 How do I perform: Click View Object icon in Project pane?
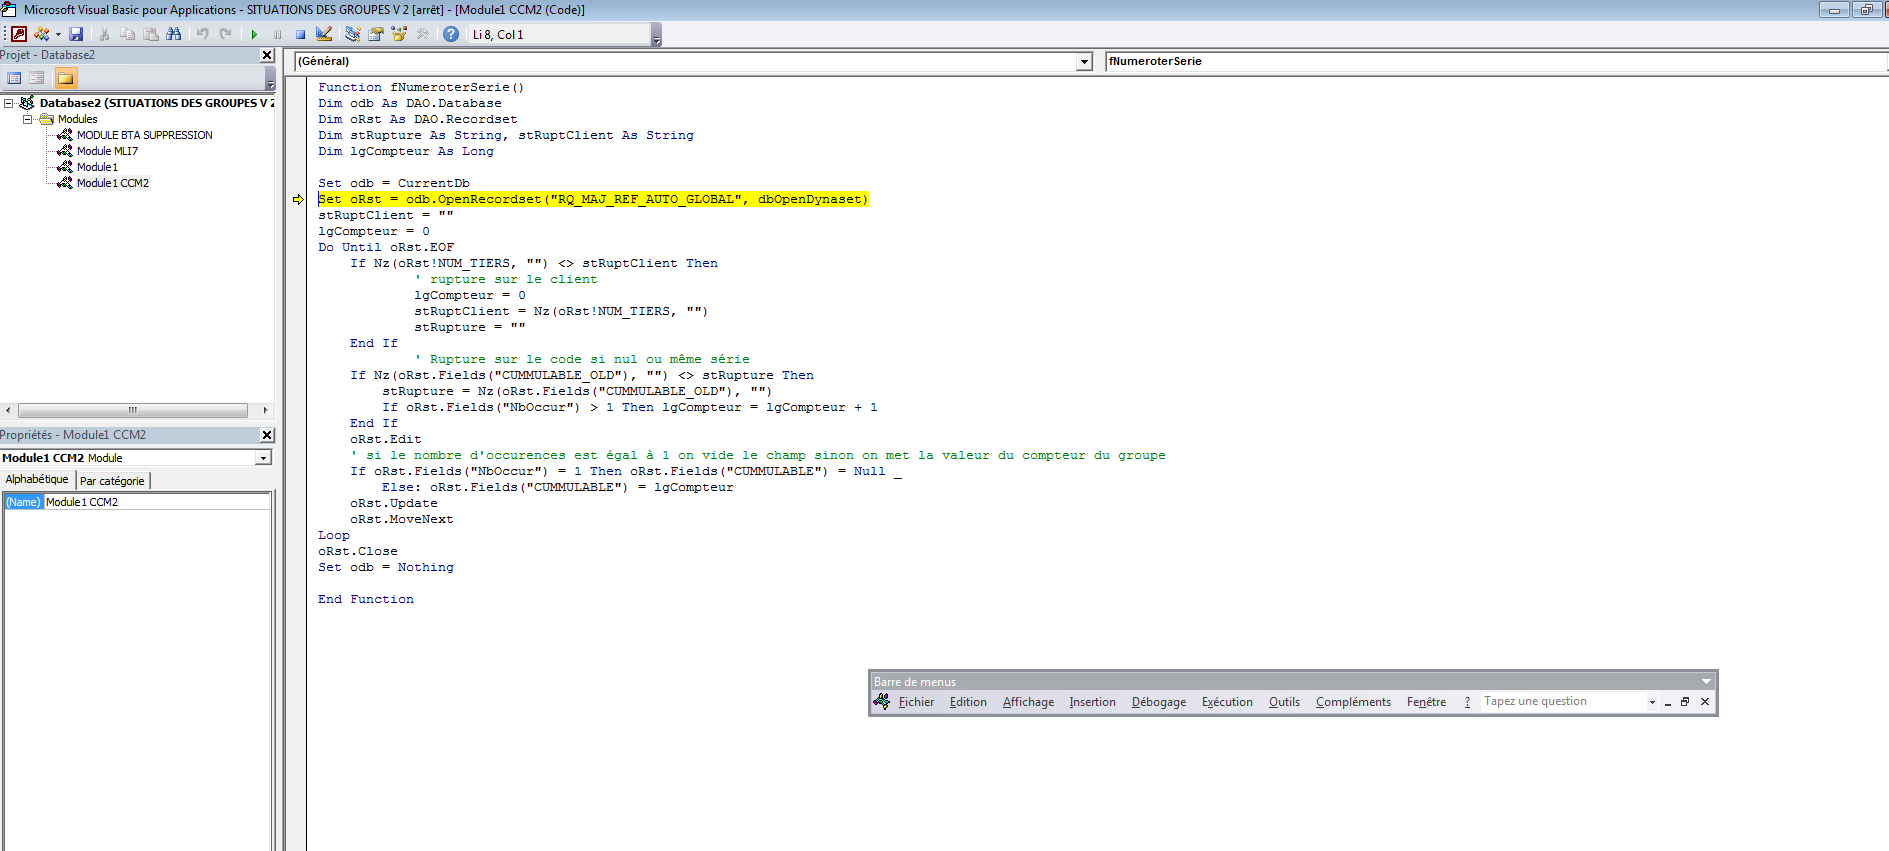tap(37, 78)
